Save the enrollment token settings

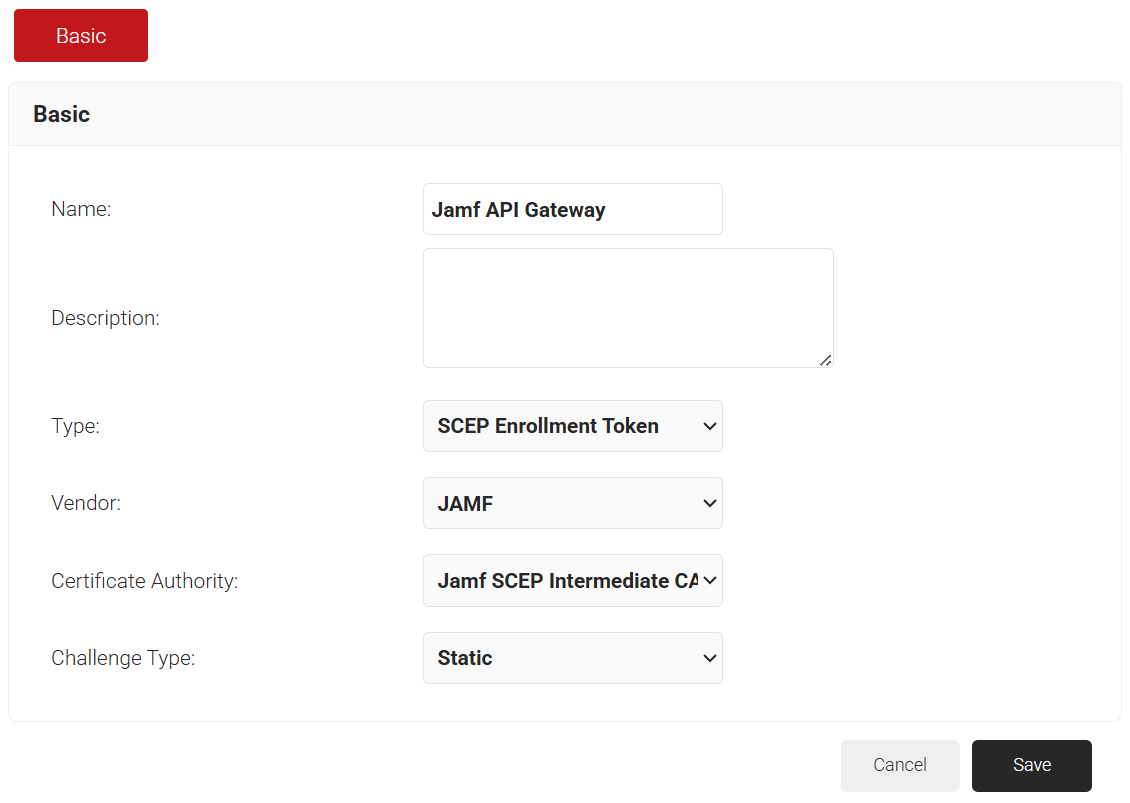[x=1031, y=765]
